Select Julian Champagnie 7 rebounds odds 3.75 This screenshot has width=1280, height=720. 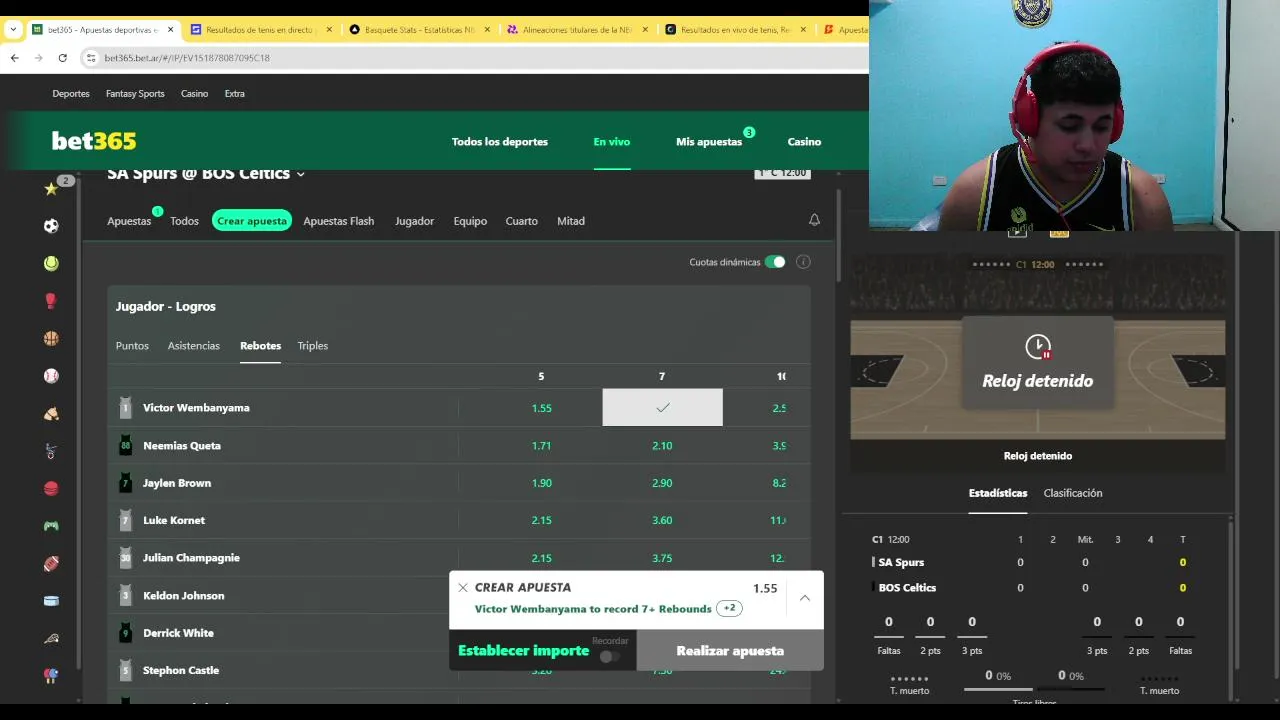pyautogui.click(x=662, y=558)
